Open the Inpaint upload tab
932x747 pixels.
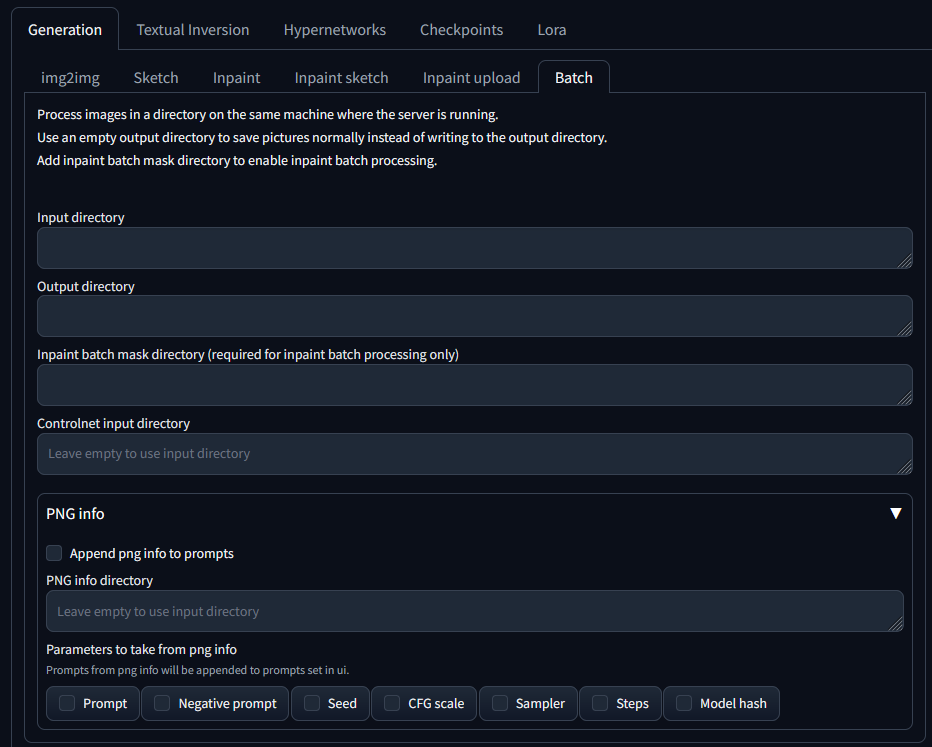[x=471, y=77]
